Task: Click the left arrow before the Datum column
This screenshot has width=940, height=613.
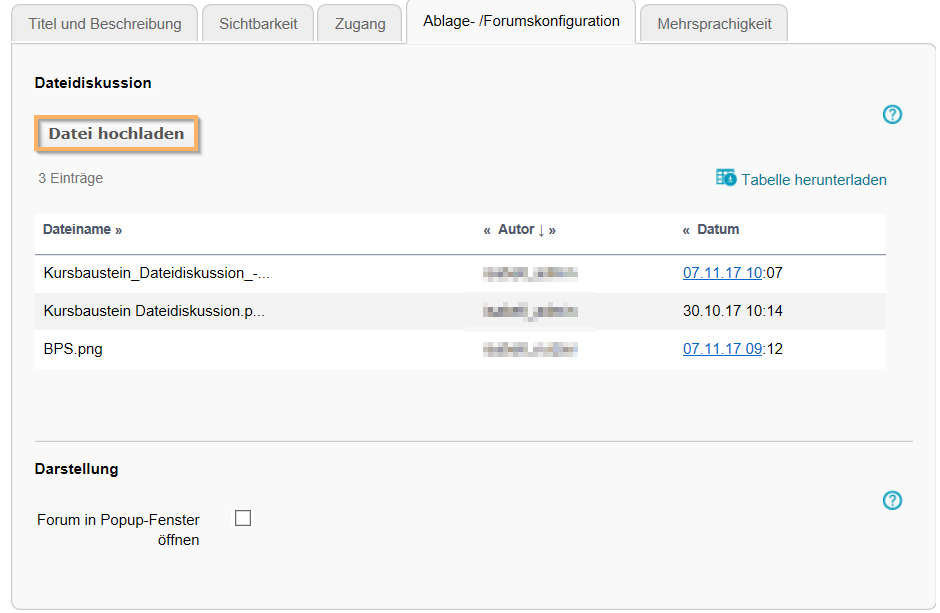Action: click(685, 229)
